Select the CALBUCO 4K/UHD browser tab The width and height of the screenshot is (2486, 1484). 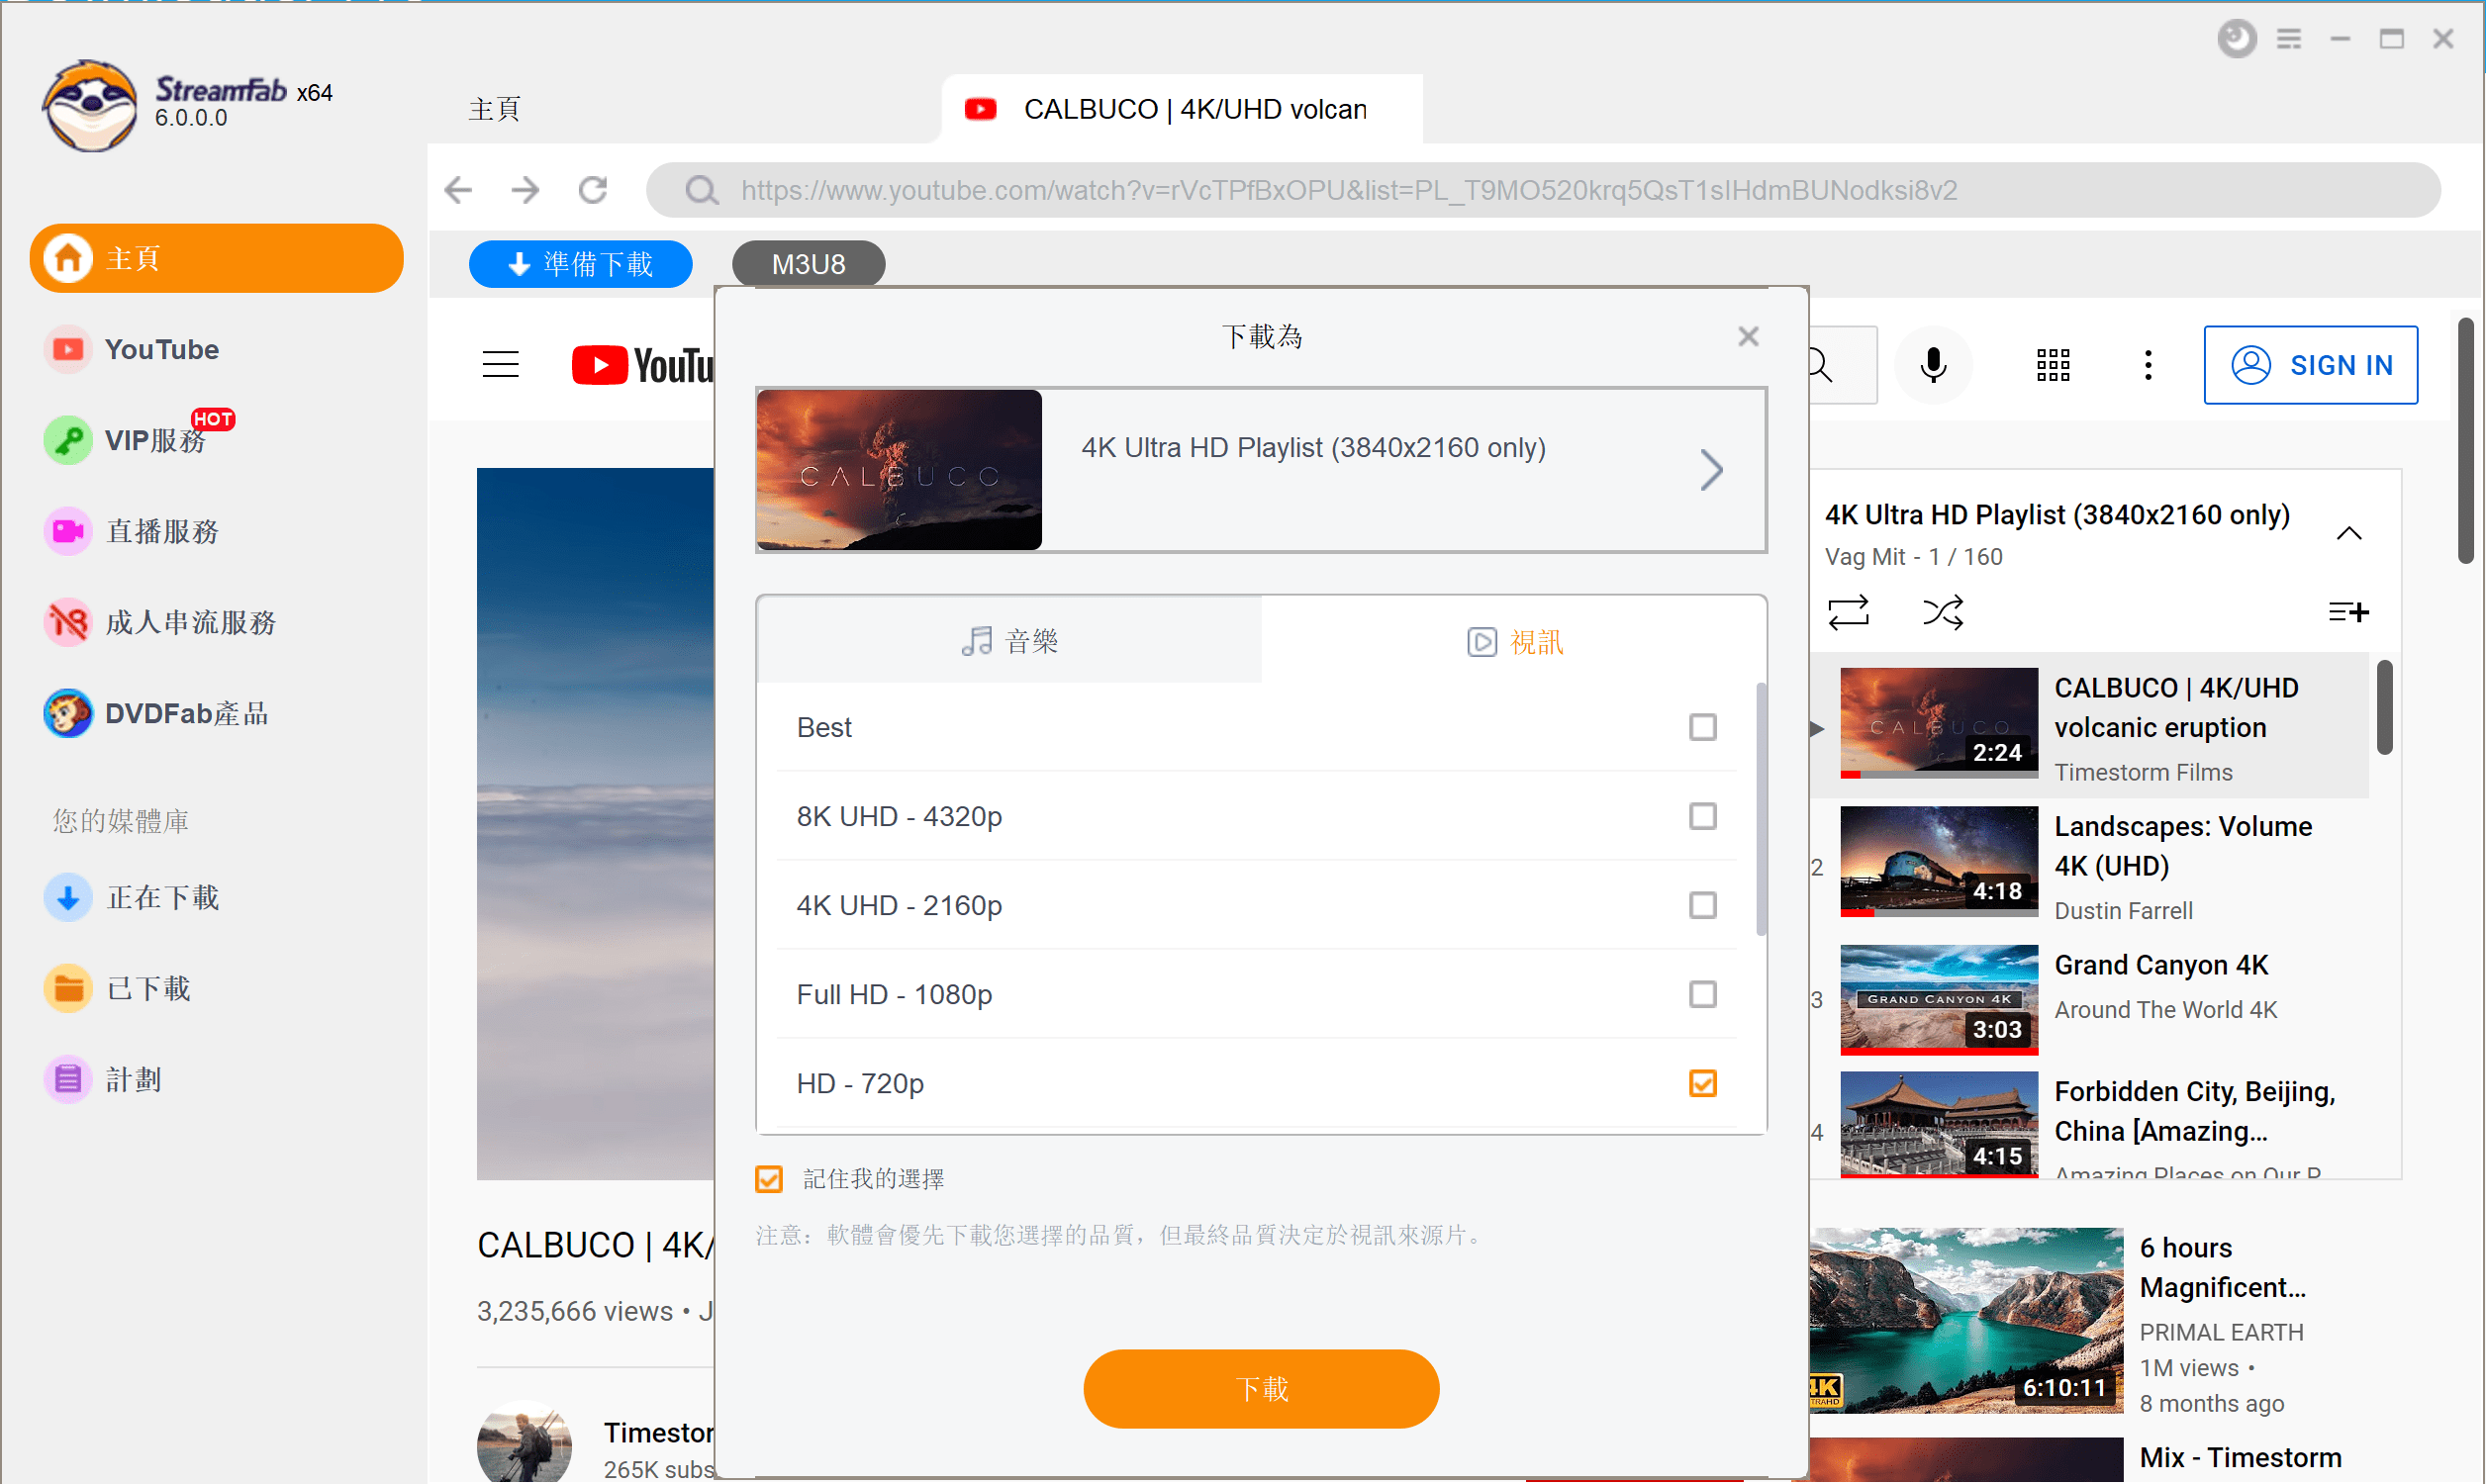pyautogui.click(x=1181, y=109)
